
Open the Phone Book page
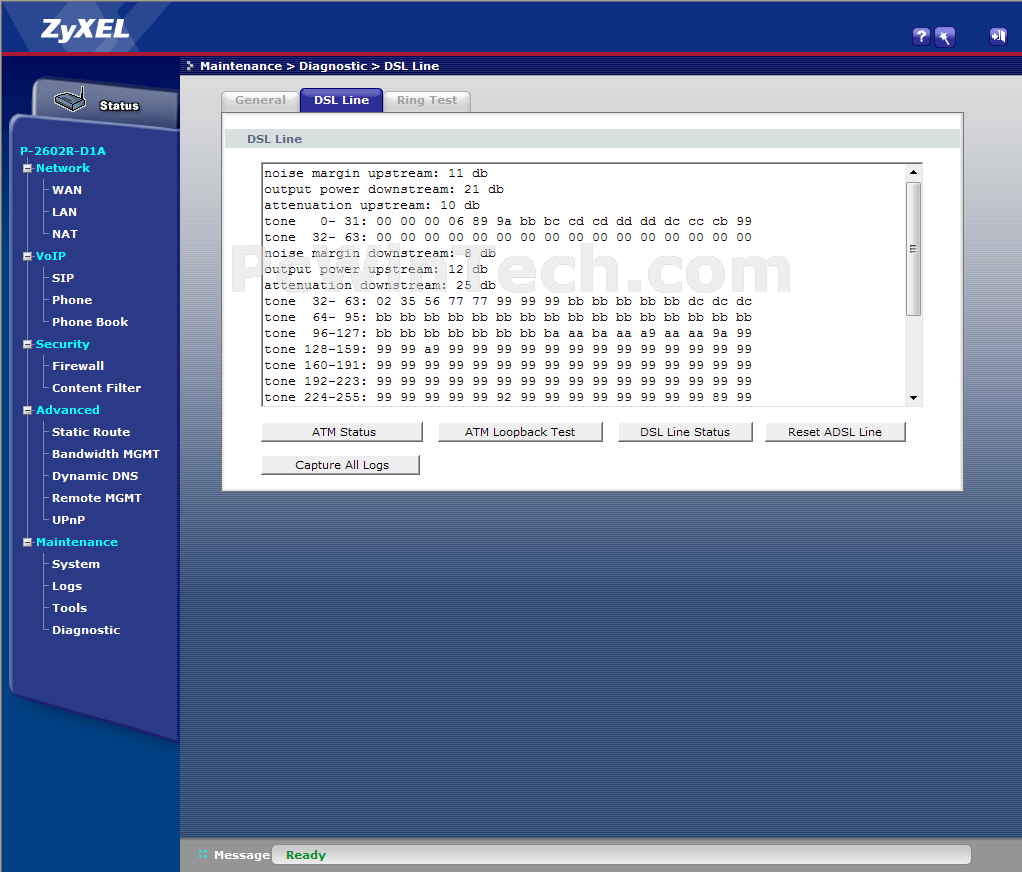click(x=90, y=322)
